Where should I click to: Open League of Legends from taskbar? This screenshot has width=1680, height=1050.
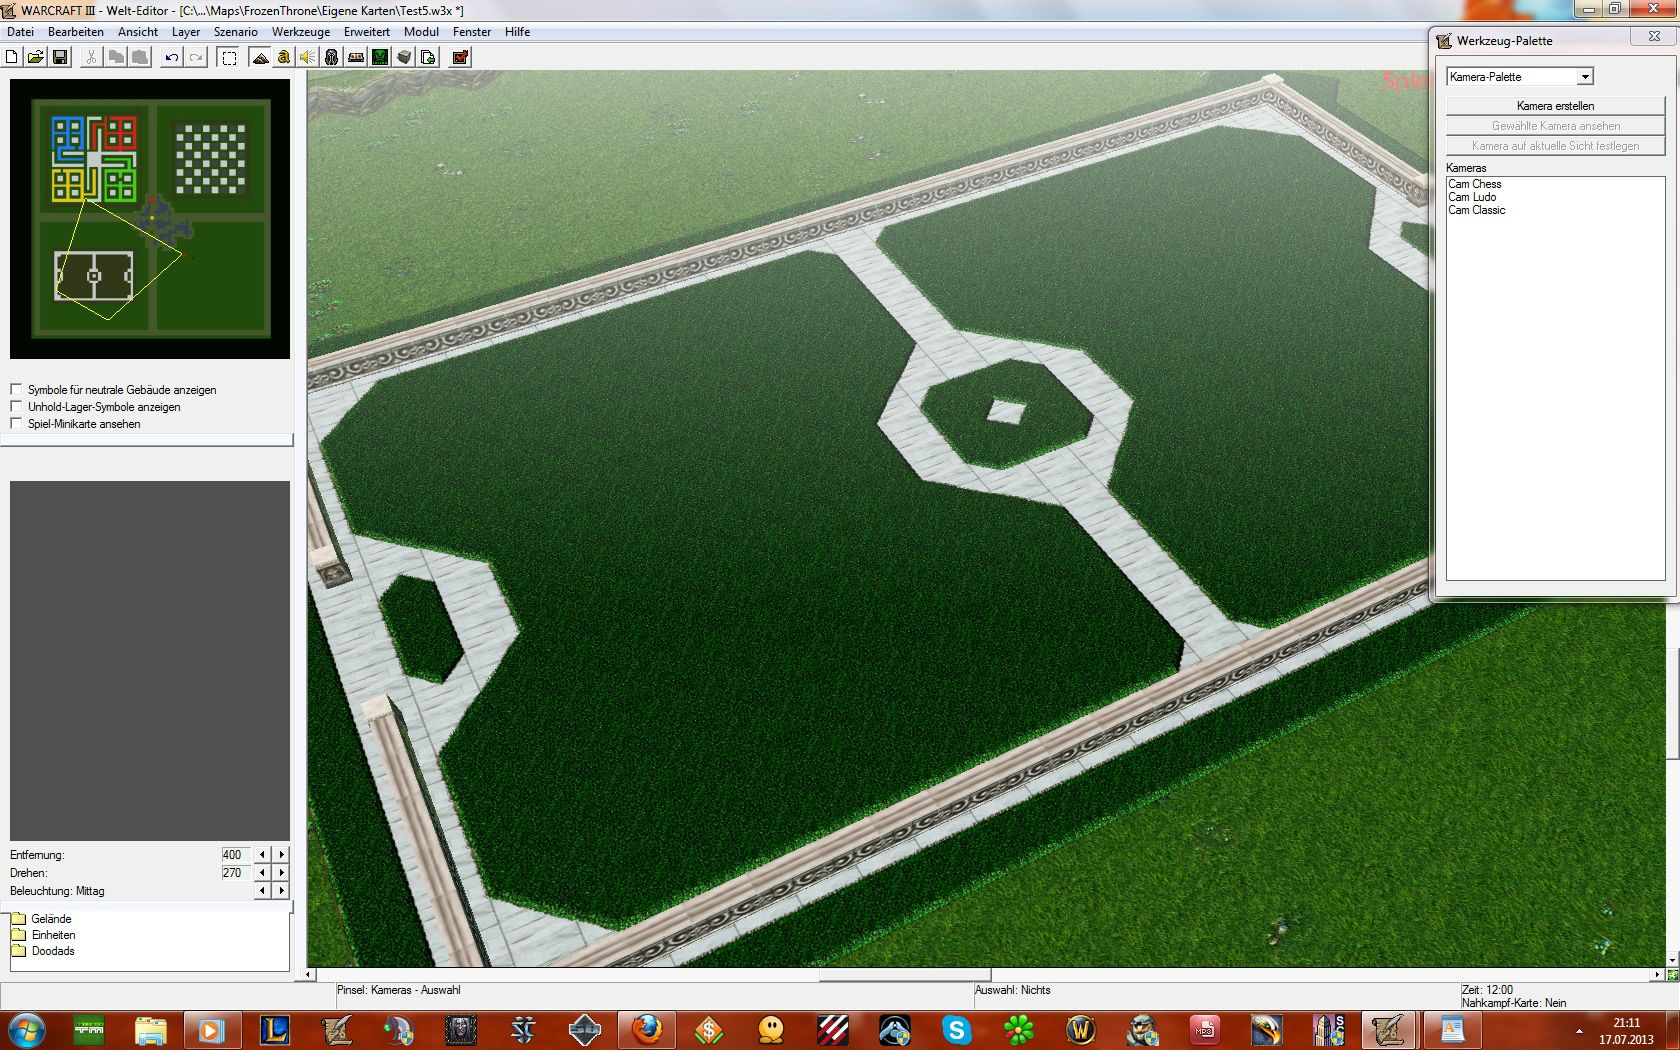274,1029
